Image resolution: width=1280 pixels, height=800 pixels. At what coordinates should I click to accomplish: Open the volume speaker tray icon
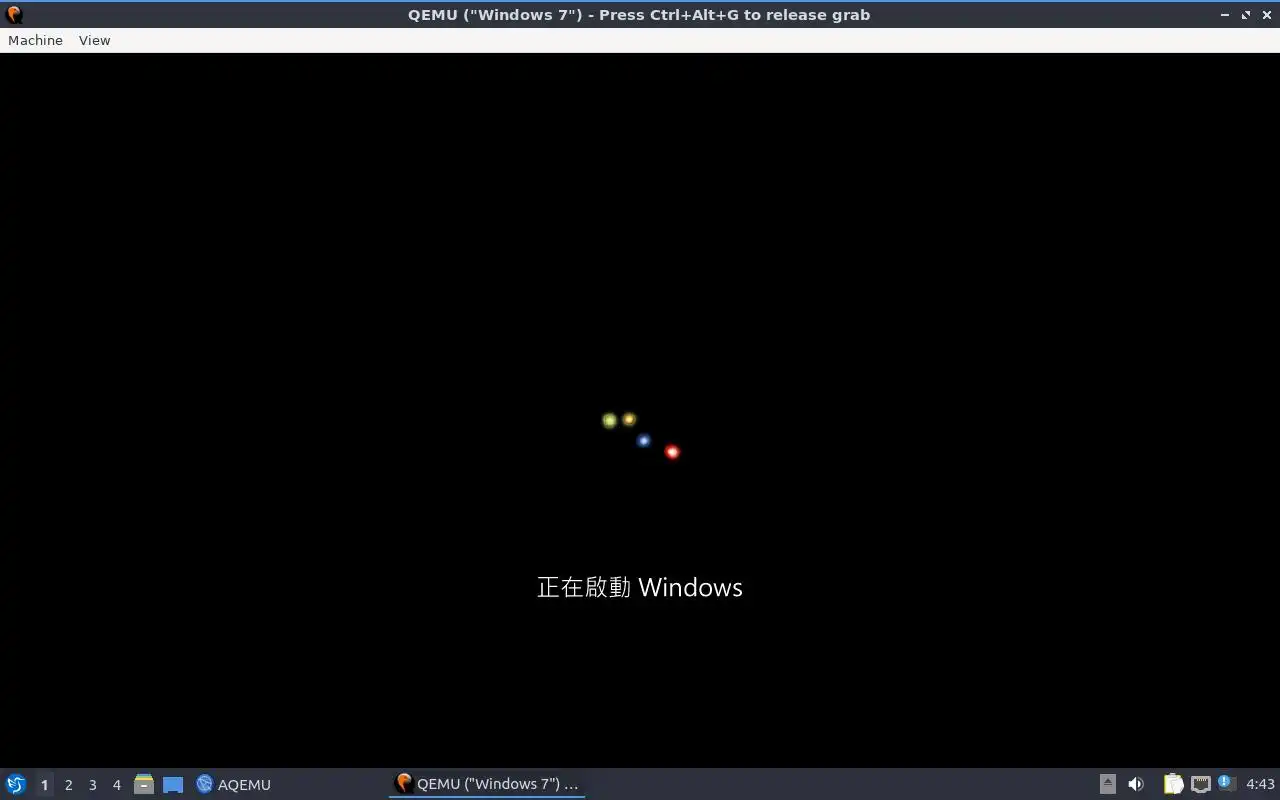pos(1135,784)
